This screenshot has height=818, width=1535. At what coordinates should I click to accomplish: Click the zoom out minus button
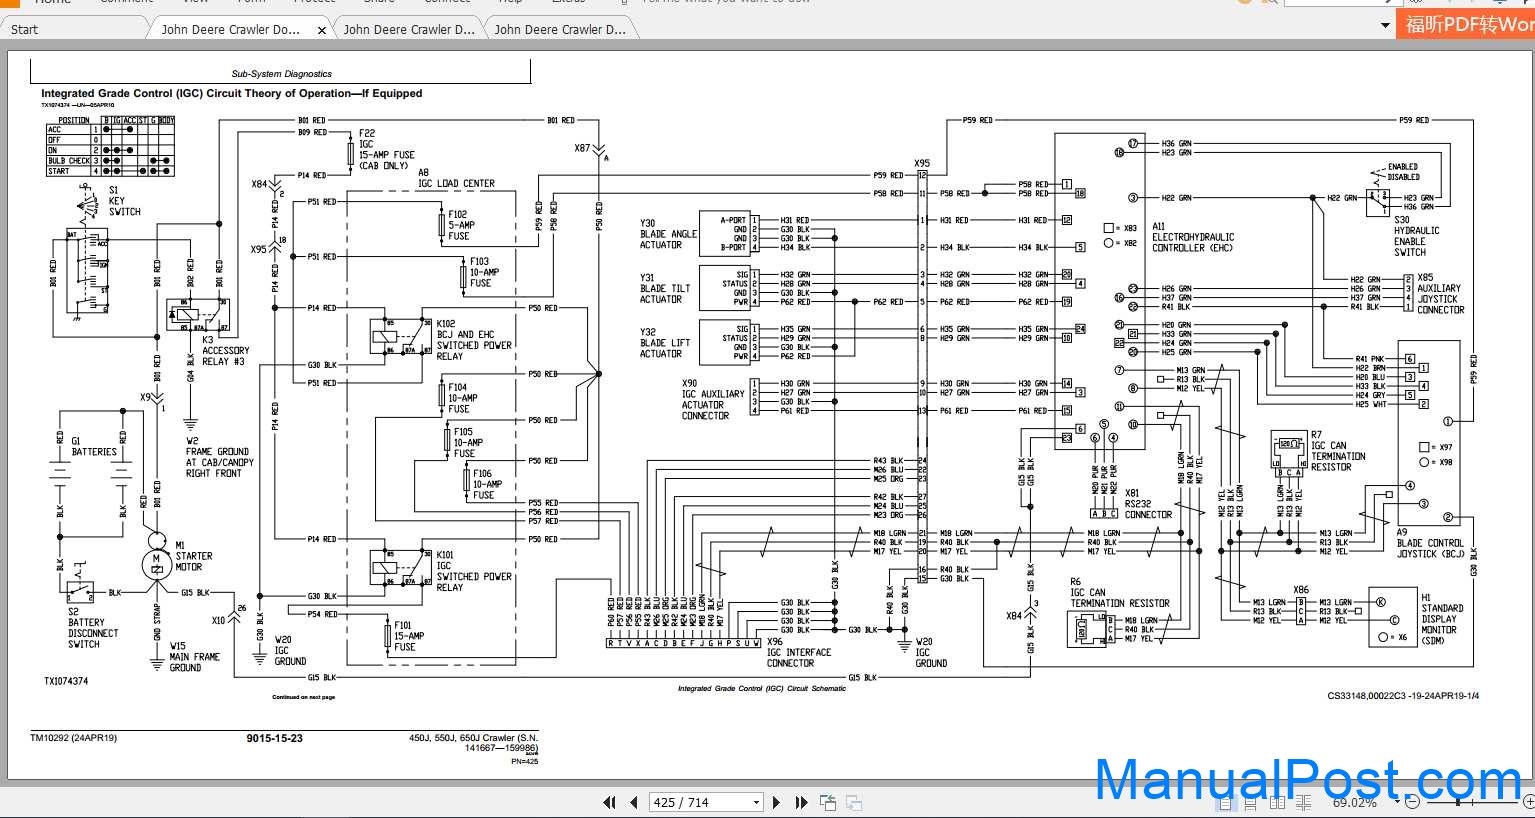coord(1412,802)
